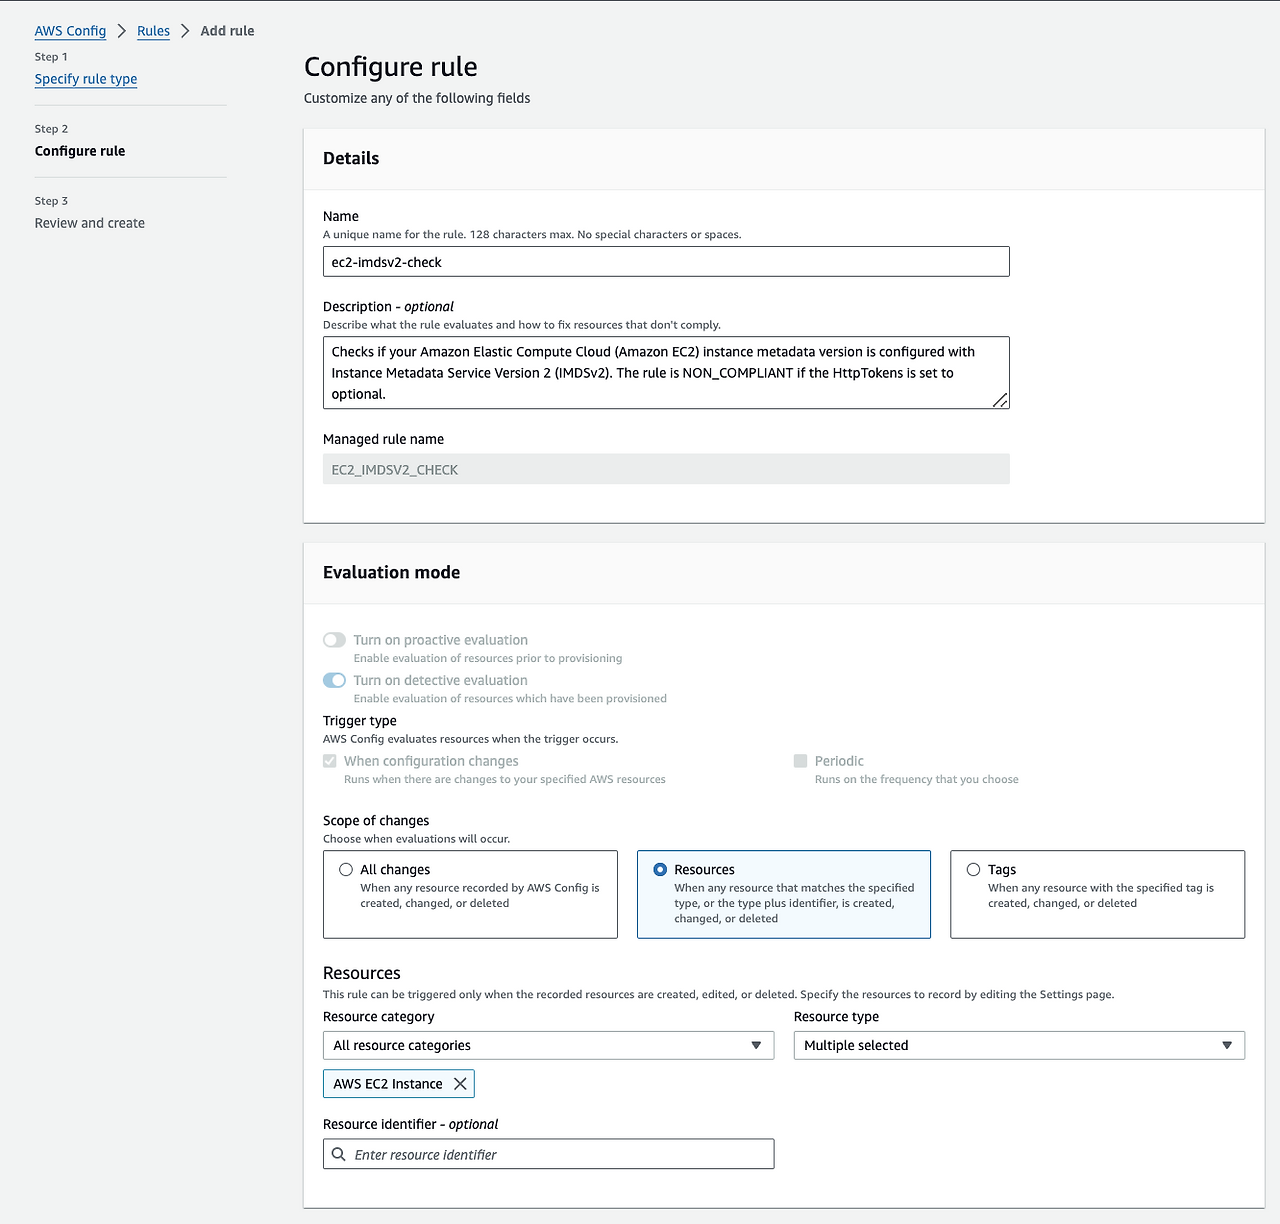The image size is (1280, 1224).
Task: Click the 'Enter resource identifier' search field
Action: [560, 1154]
